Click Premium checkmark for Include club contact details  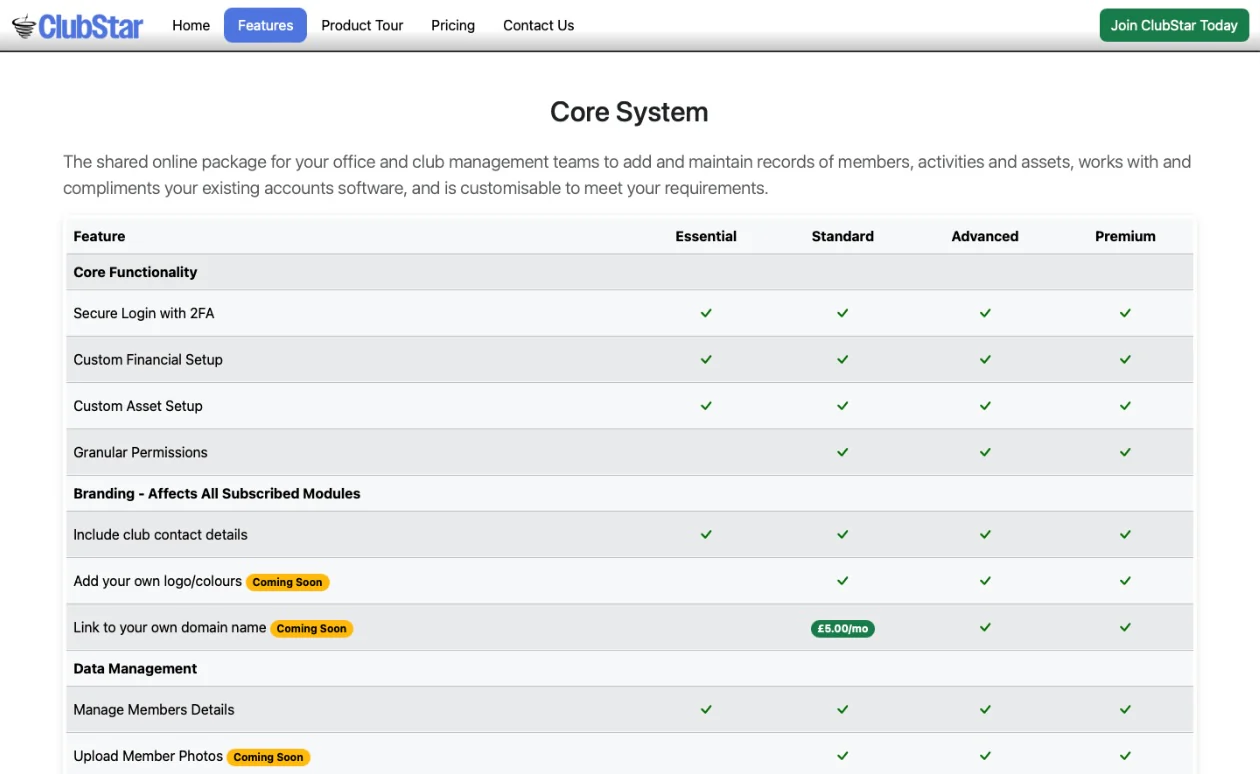click(1125, 534)
